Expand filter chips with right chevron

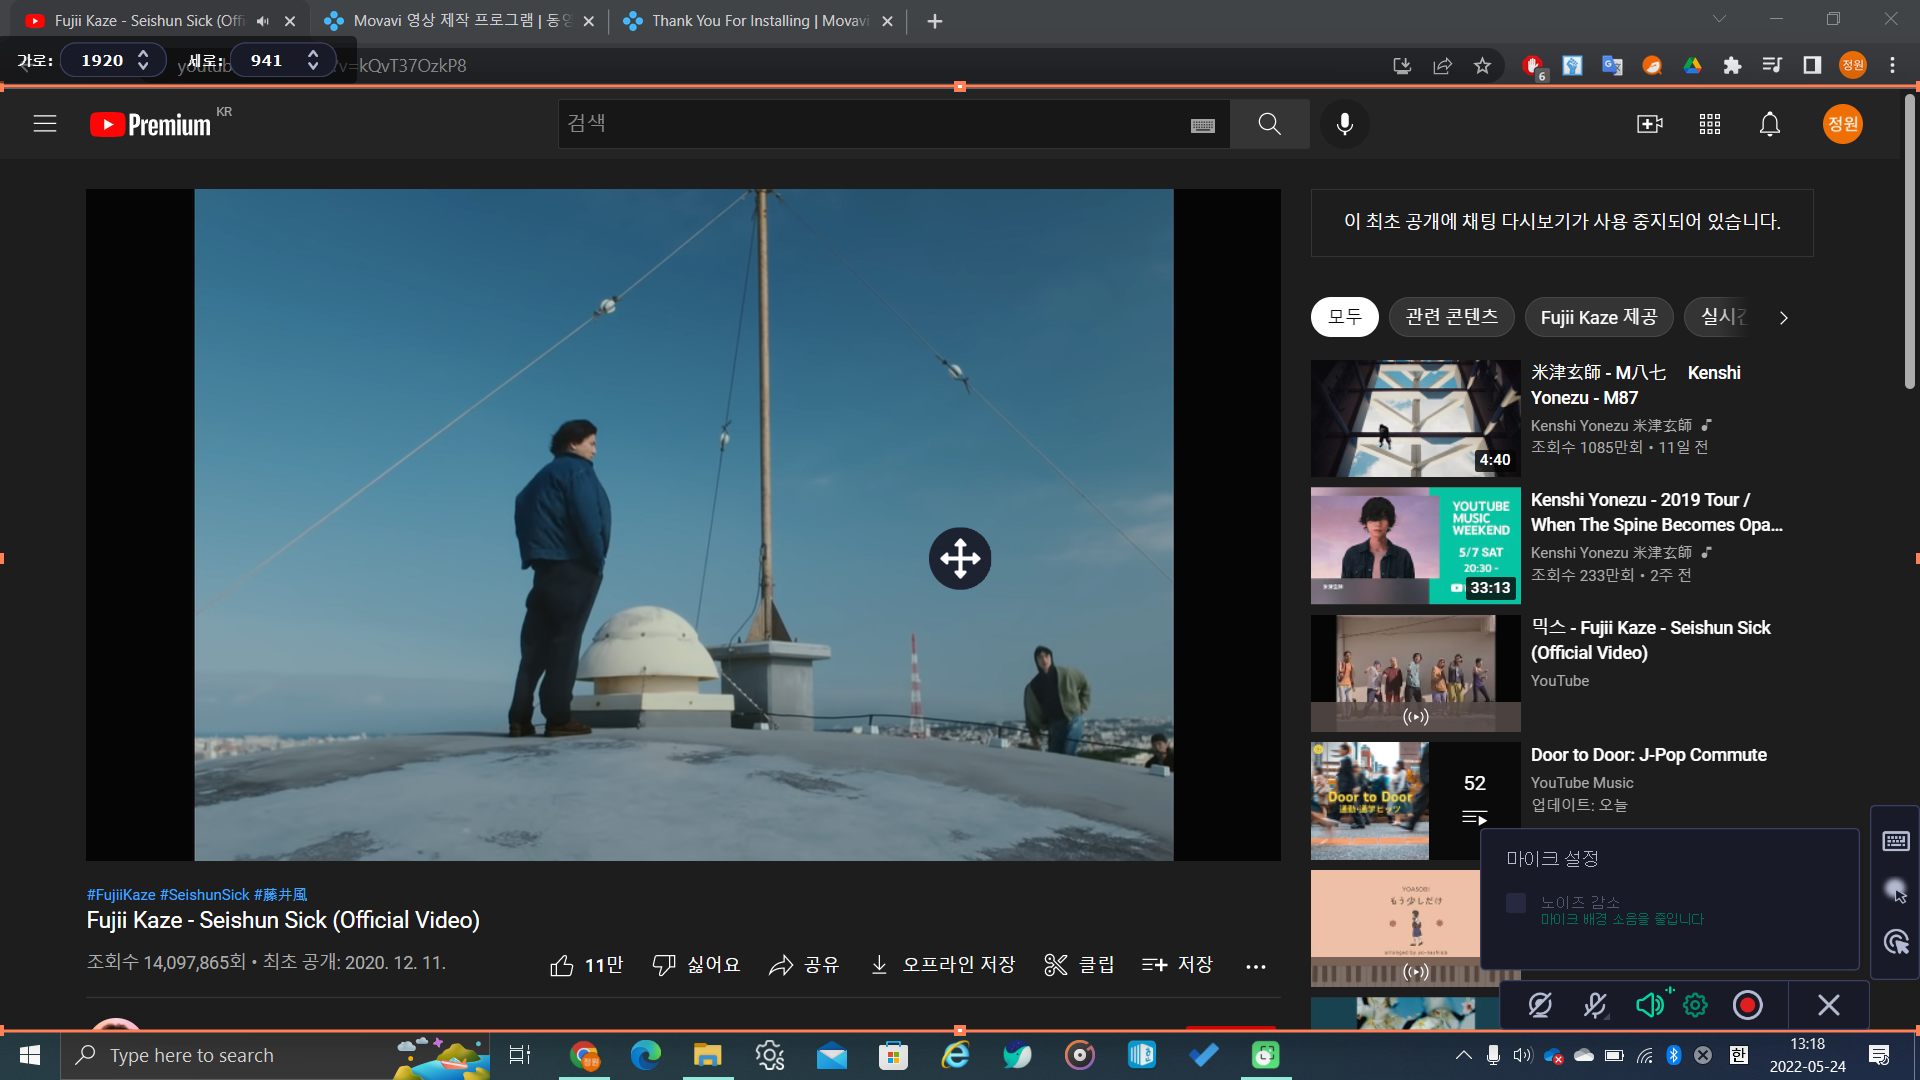1783,318
